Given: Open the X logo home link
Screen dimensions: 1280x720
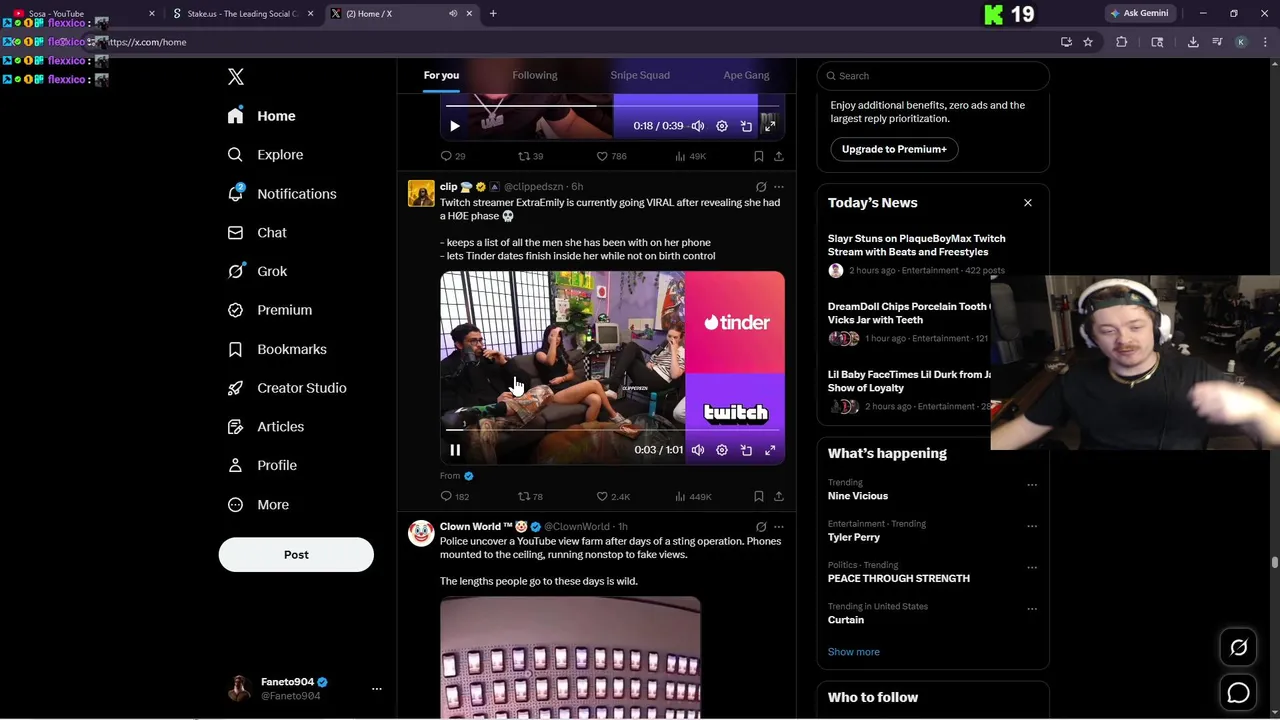Looking at the screenshot, I should pos(236,77).
